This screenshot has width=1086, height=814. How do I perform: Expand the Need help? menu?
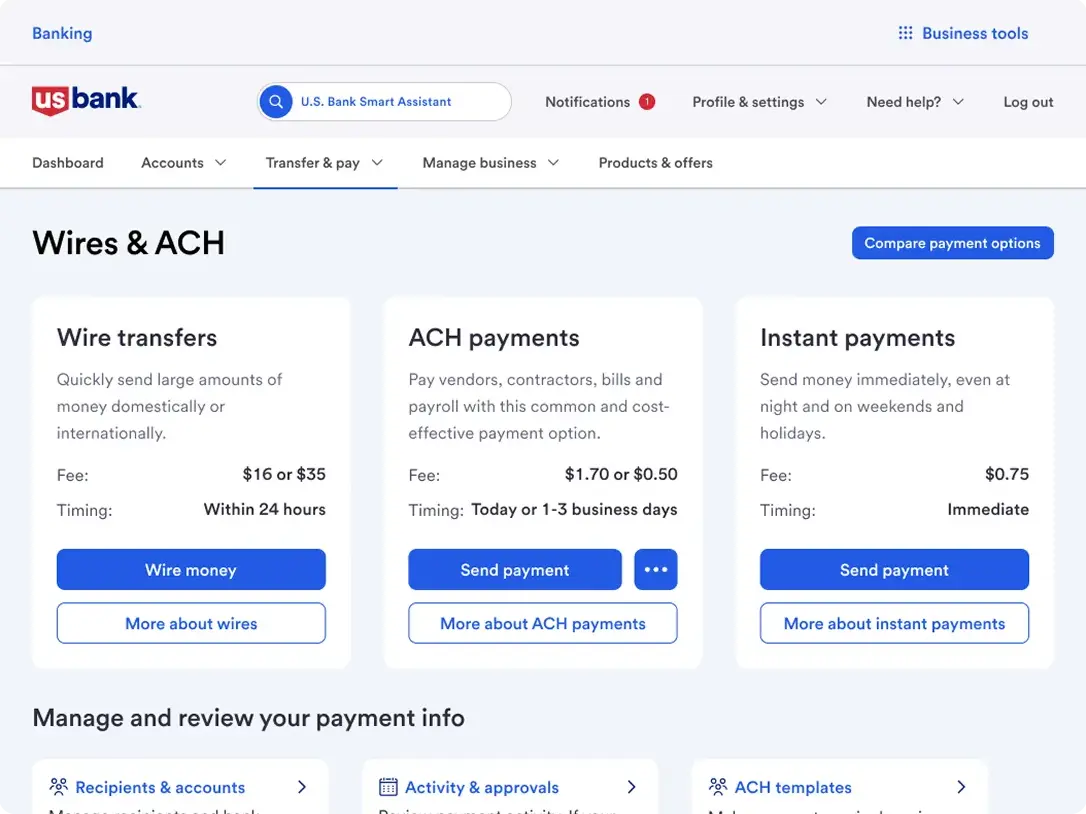[x=914, y=102]
